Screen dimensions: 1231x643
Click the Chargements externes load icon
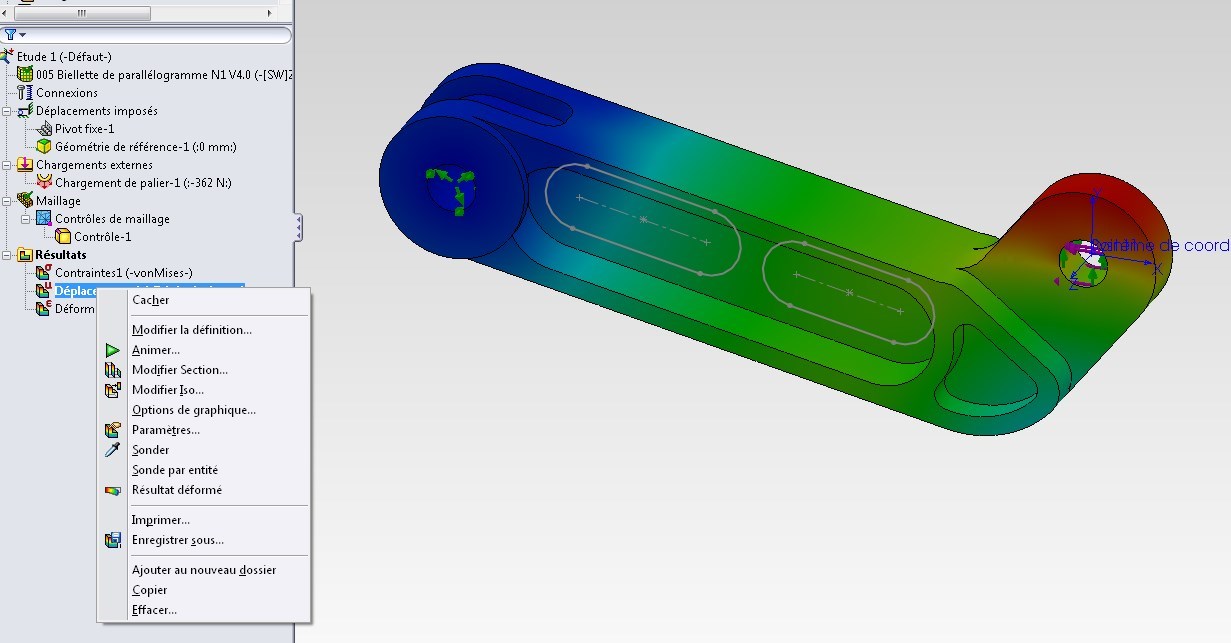[26, 164]
